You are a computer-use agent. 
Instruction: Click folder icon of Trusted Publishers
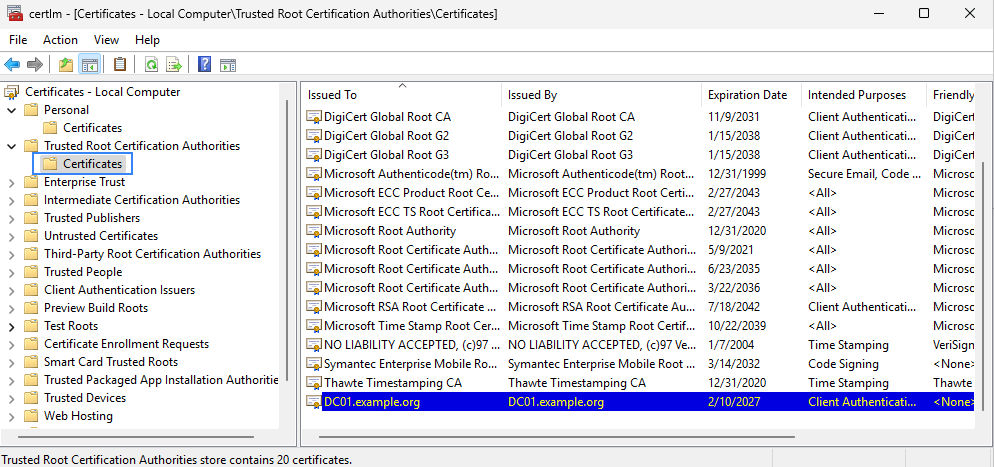pyautogui.click(x=31, y=218)
